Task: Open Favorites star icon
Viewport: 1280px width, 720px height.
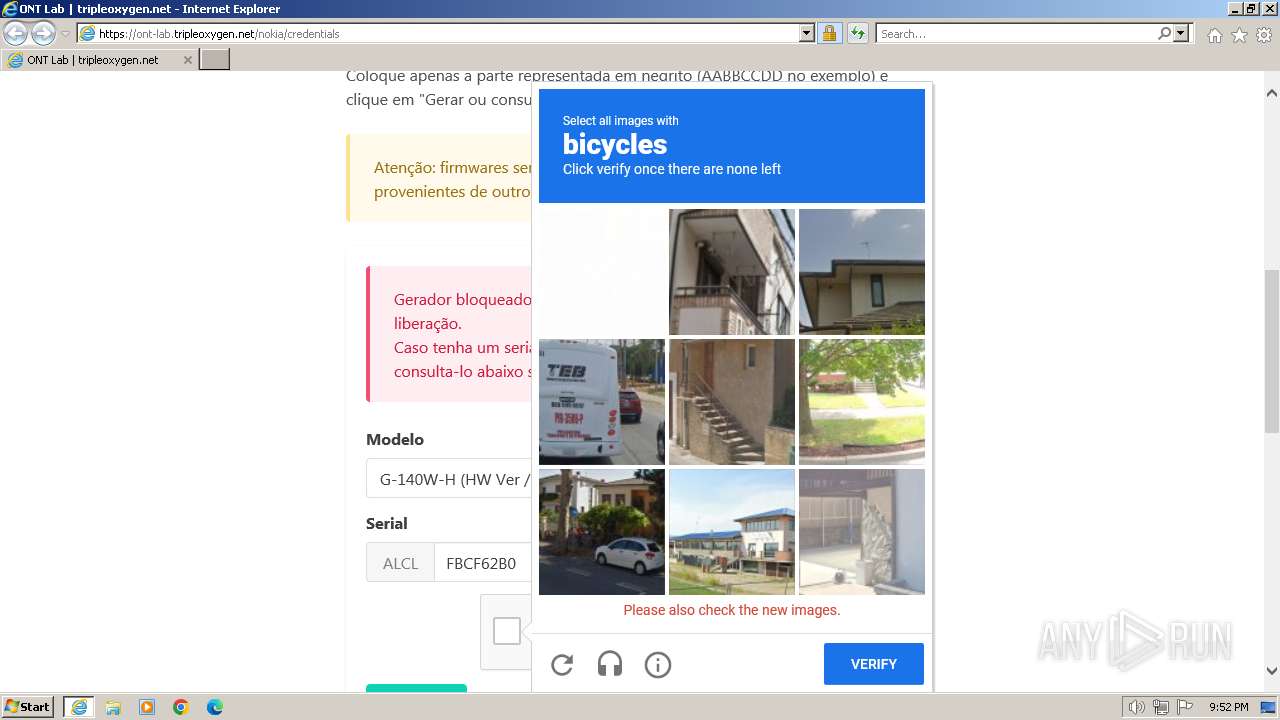Action: pyautogui.click(x=1239, y=35)
